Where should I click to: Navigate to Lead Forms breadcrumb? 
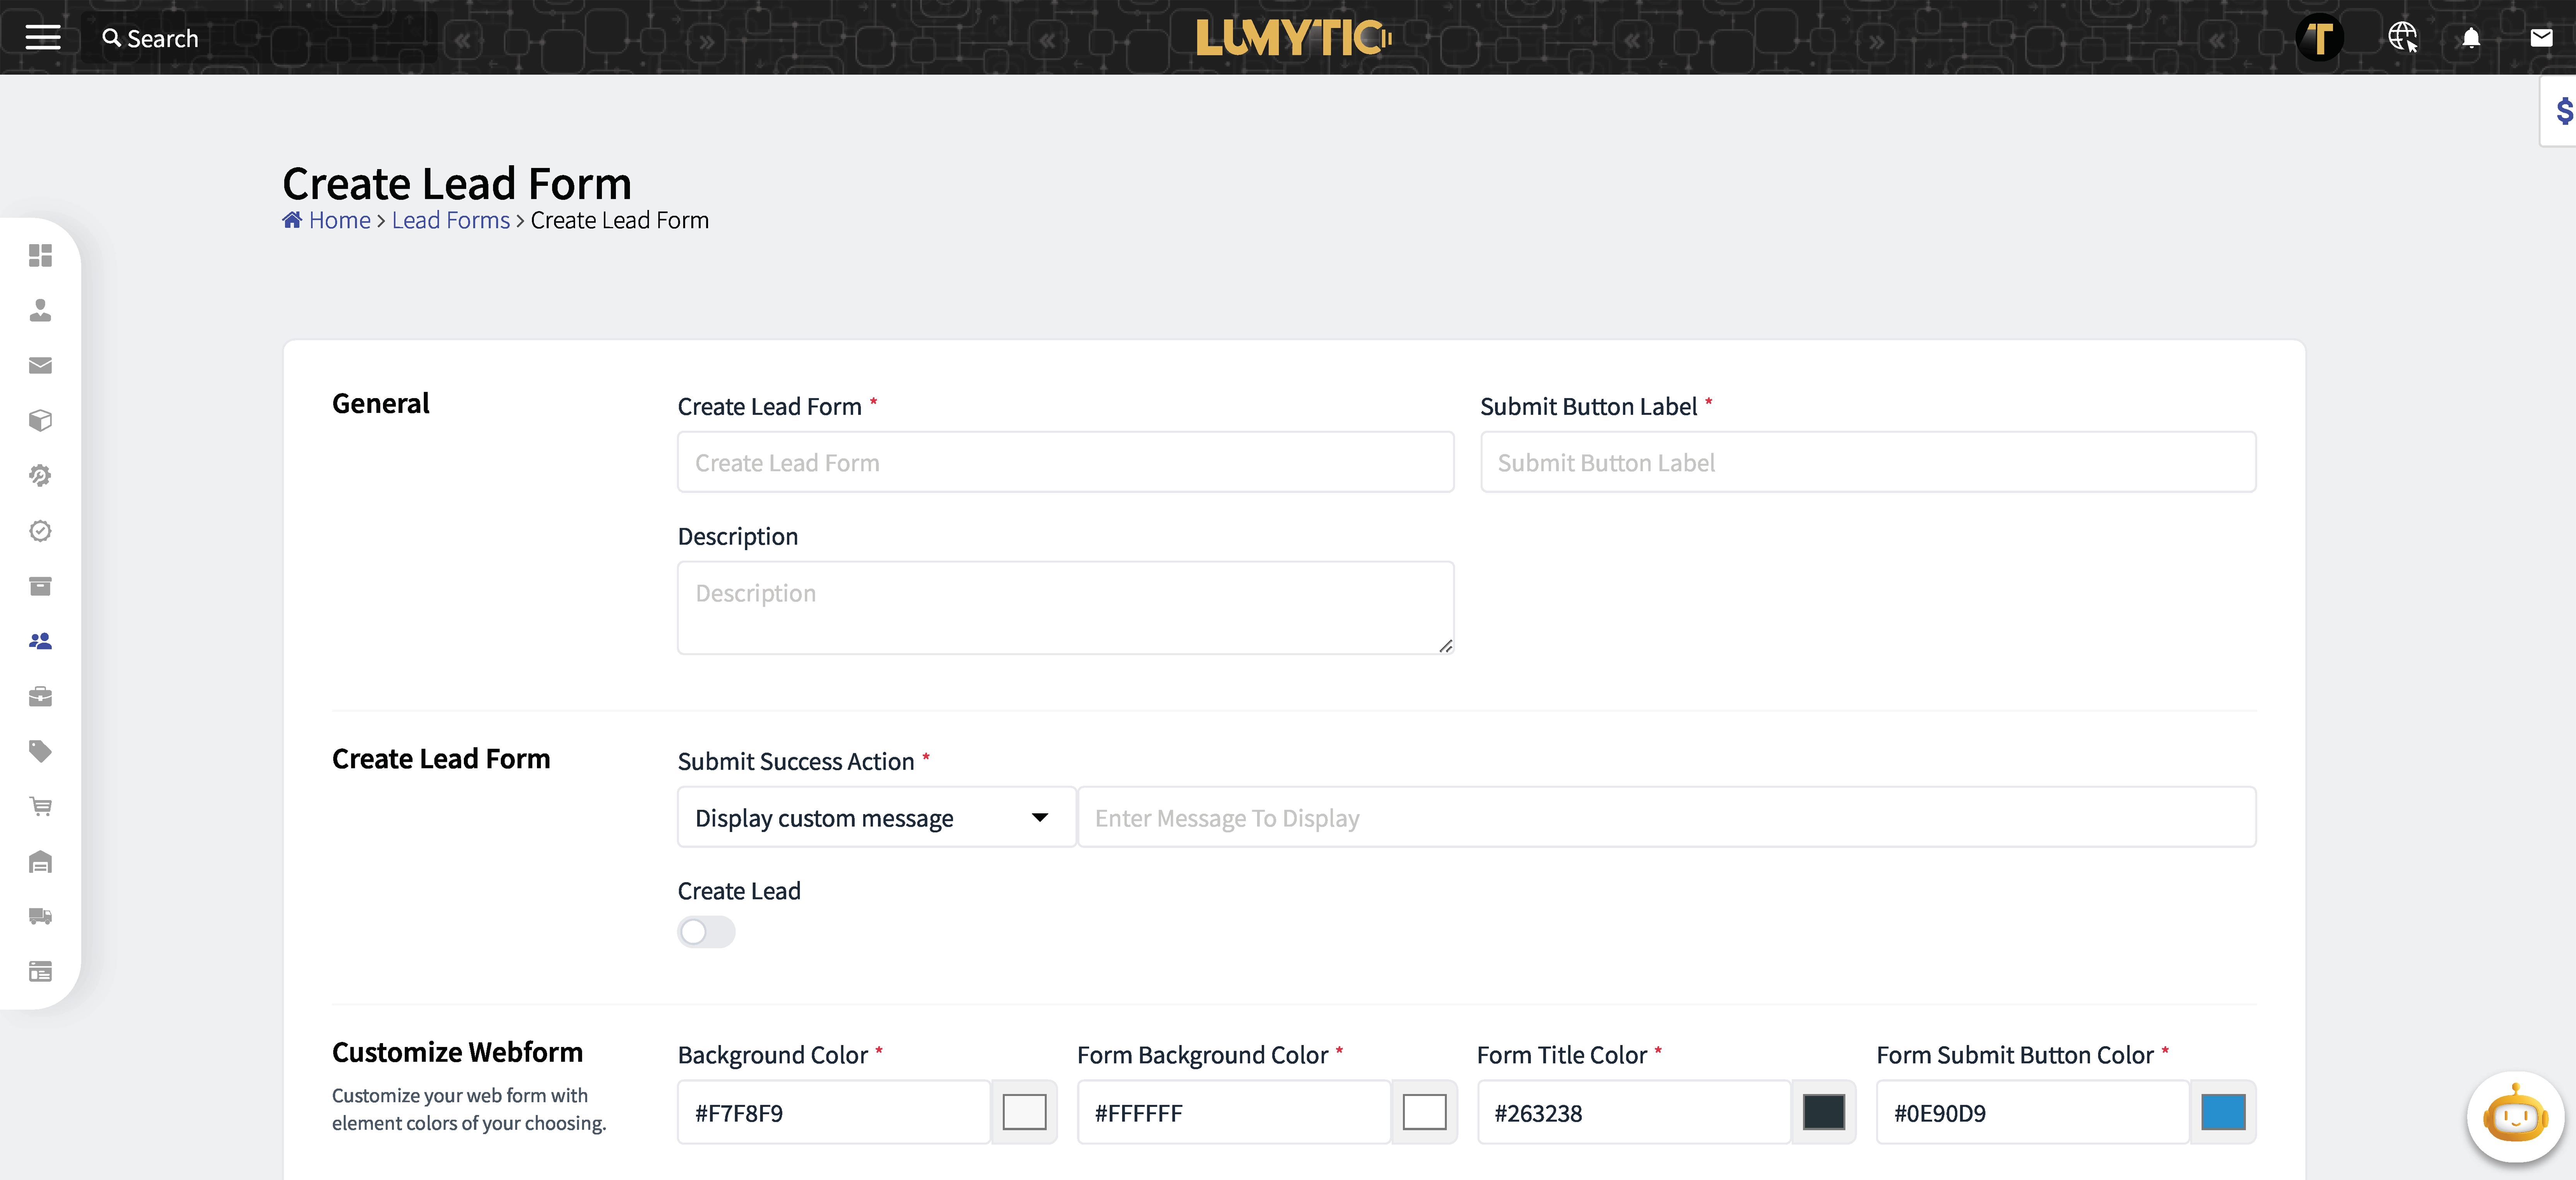click(450, 220)
